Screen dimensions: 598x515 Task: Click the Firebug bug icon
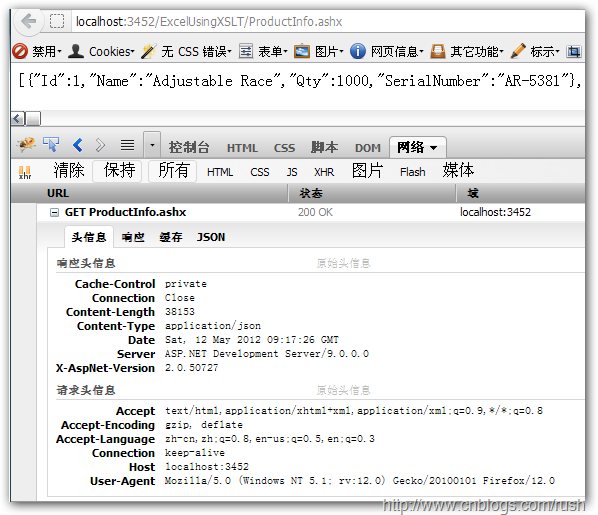(x=26, y=145)
